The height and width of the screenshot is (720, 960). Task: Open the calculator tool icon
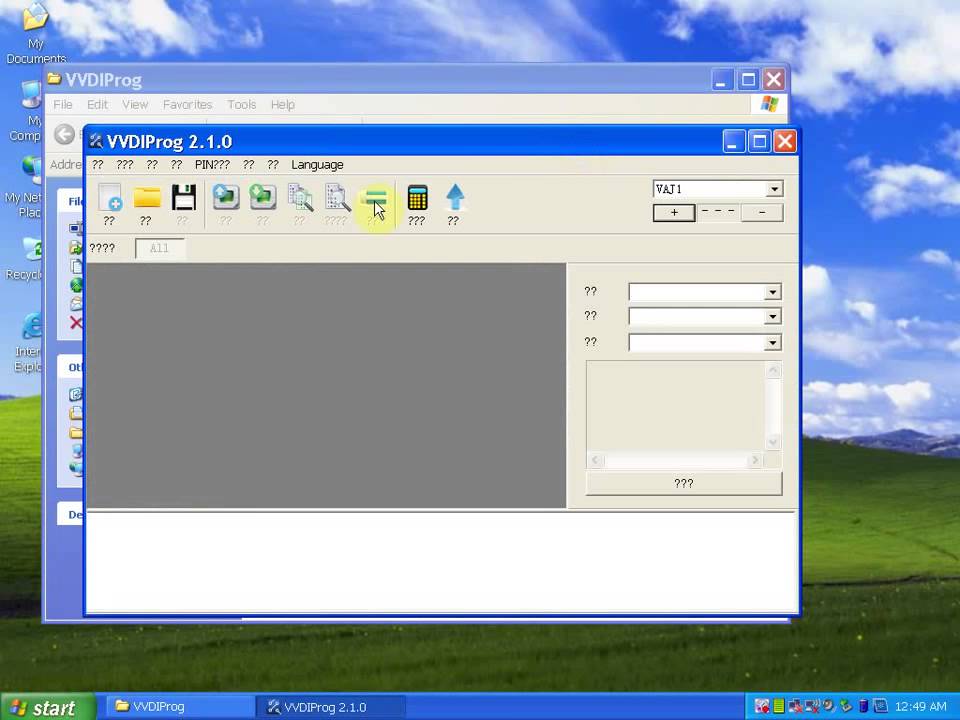click(417, 198)
